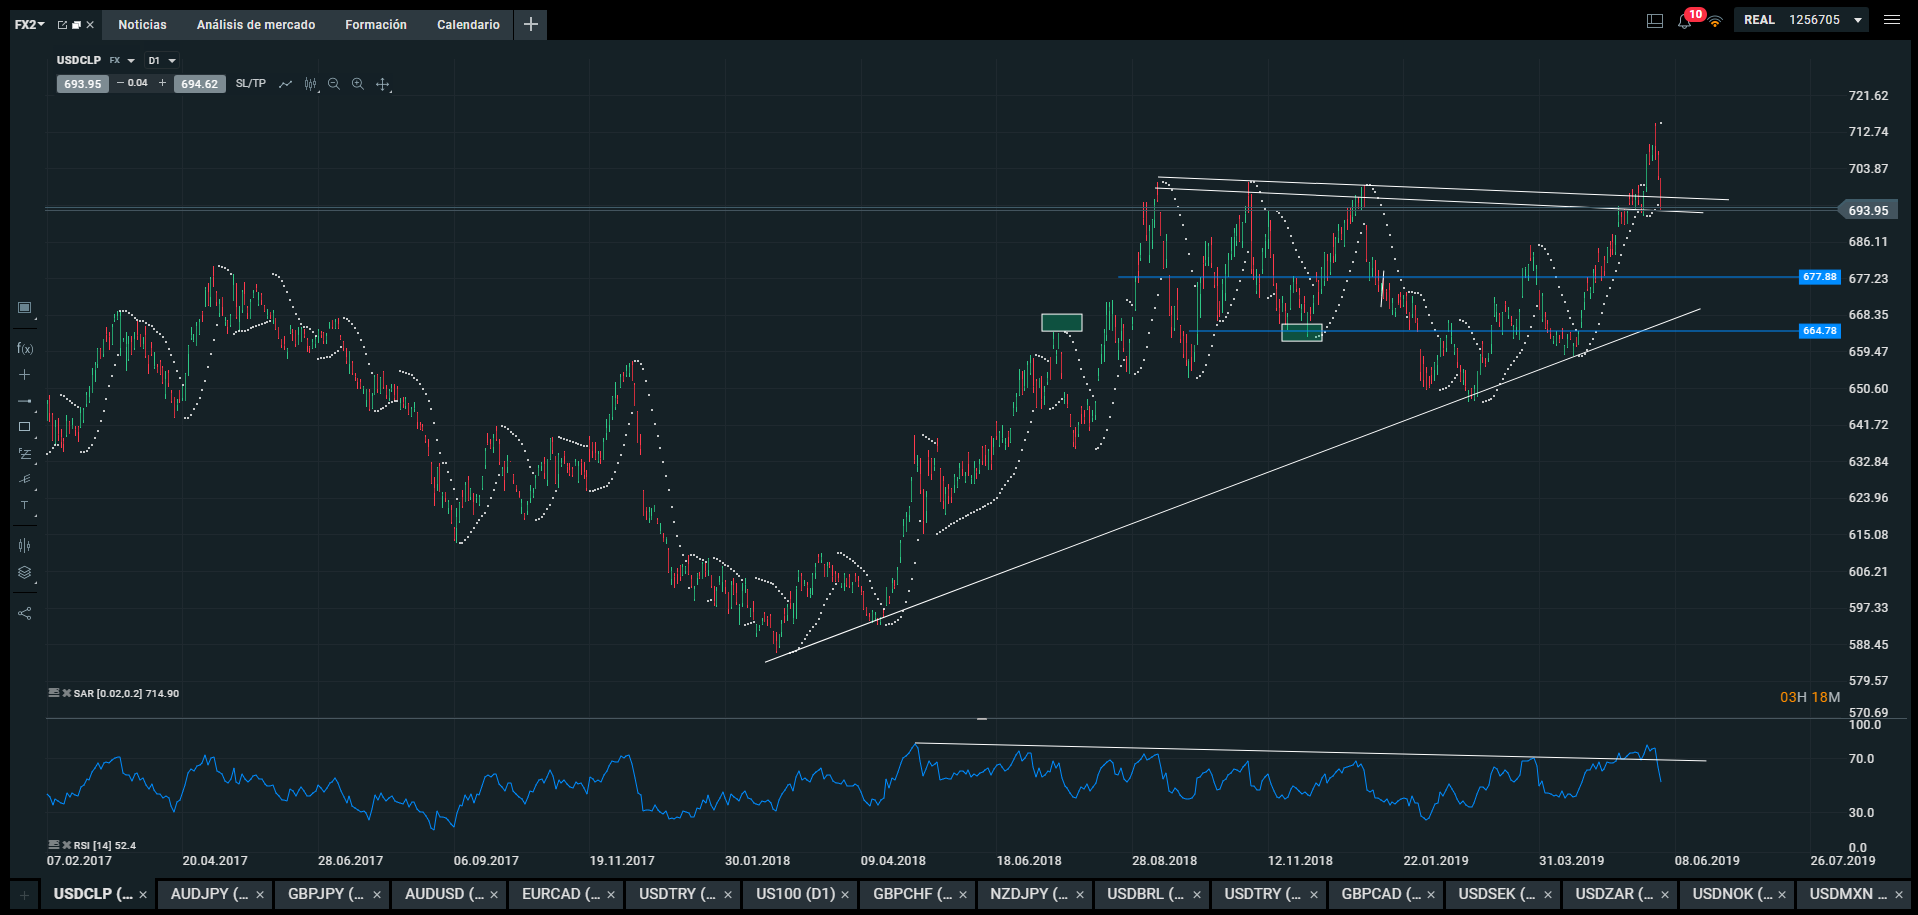Click the 677.88 horizontal line price label
Viewport: 1918px width, 915px height.
click(x=1819, y=277)
